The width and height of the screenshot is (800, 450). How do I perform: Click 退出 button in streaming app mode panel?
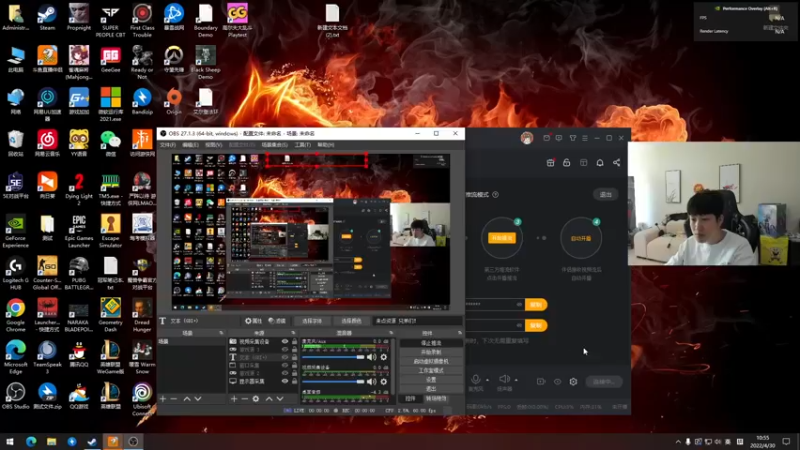pyautogui.click(x=606, y=194)
